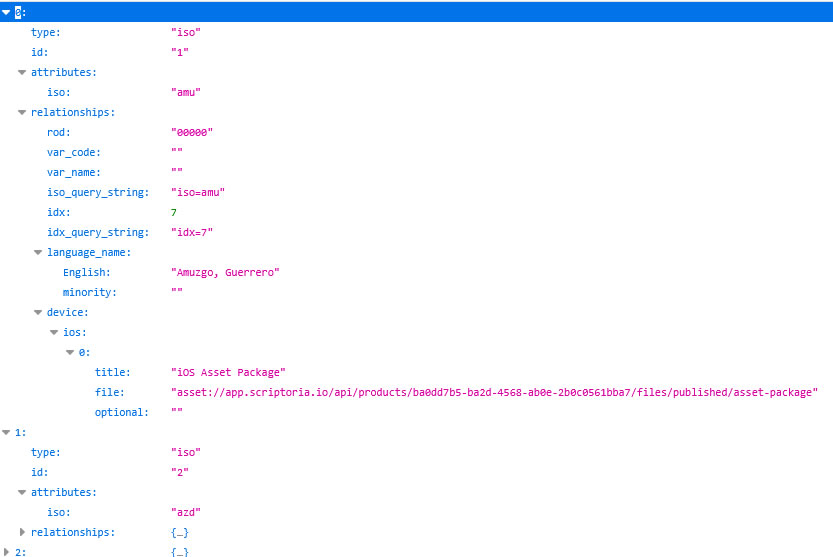The height and width of the screenshot is (557, 833).
Task: Collapse the attributes node under item 1
Action: click(x=23, y=492)
